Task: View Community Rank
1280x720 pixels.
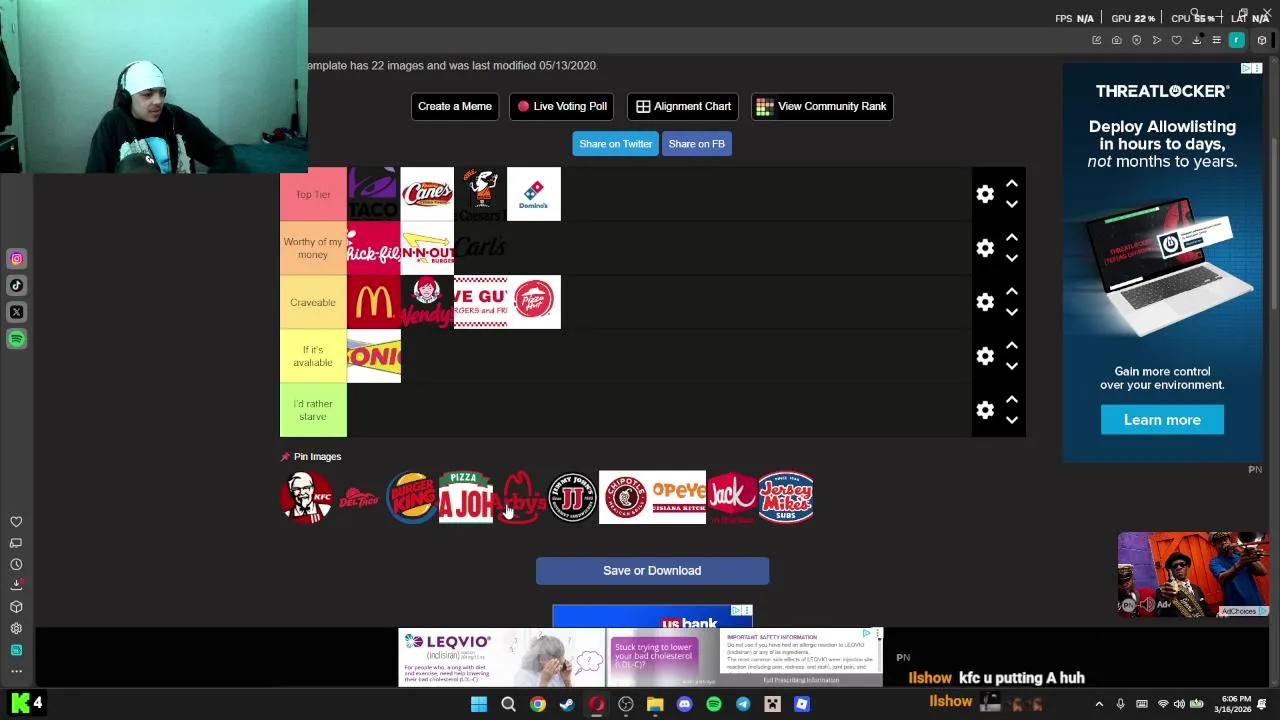Action: [x=822, y=106]
